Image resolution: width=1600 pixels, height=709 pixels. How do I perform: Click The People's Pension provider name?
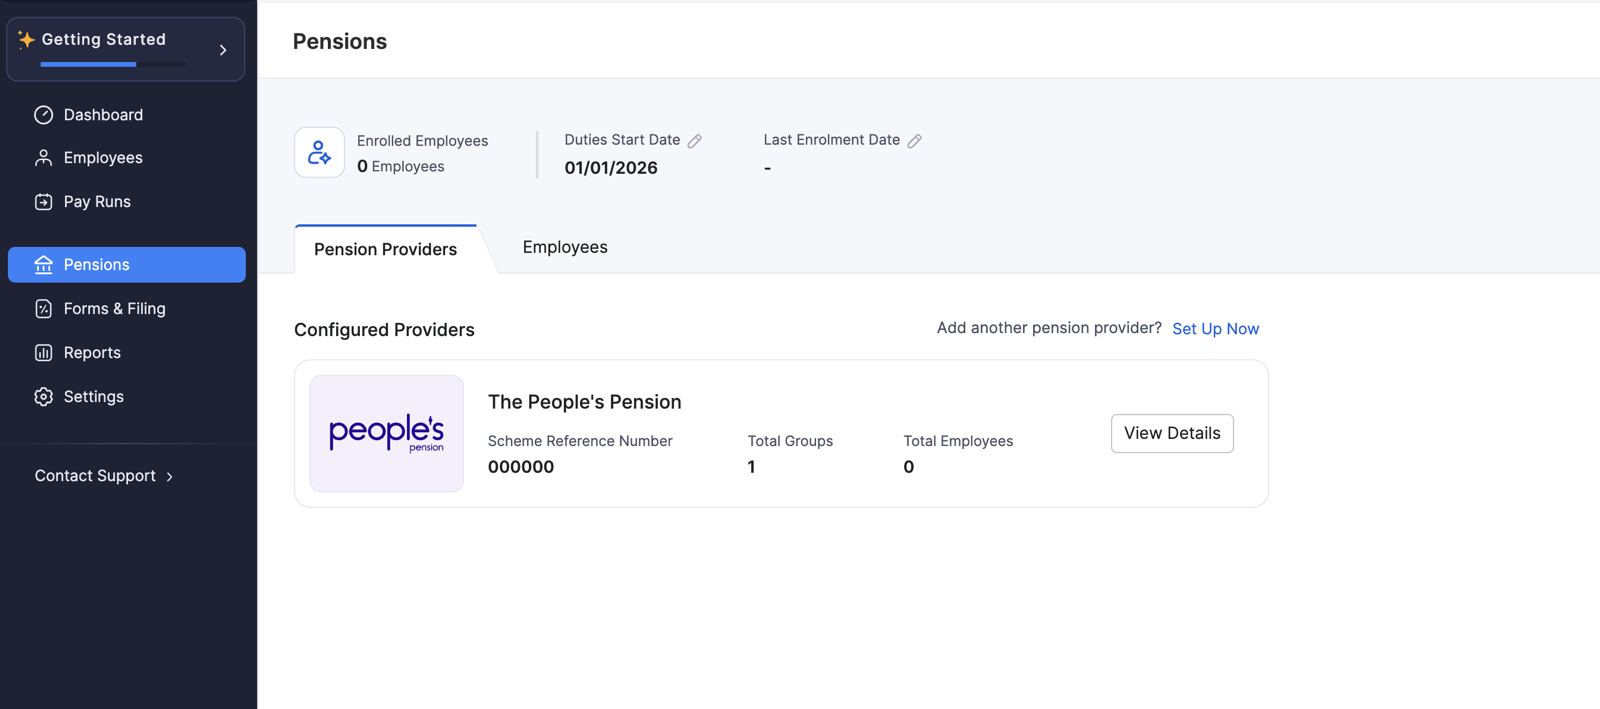(584, 402)
